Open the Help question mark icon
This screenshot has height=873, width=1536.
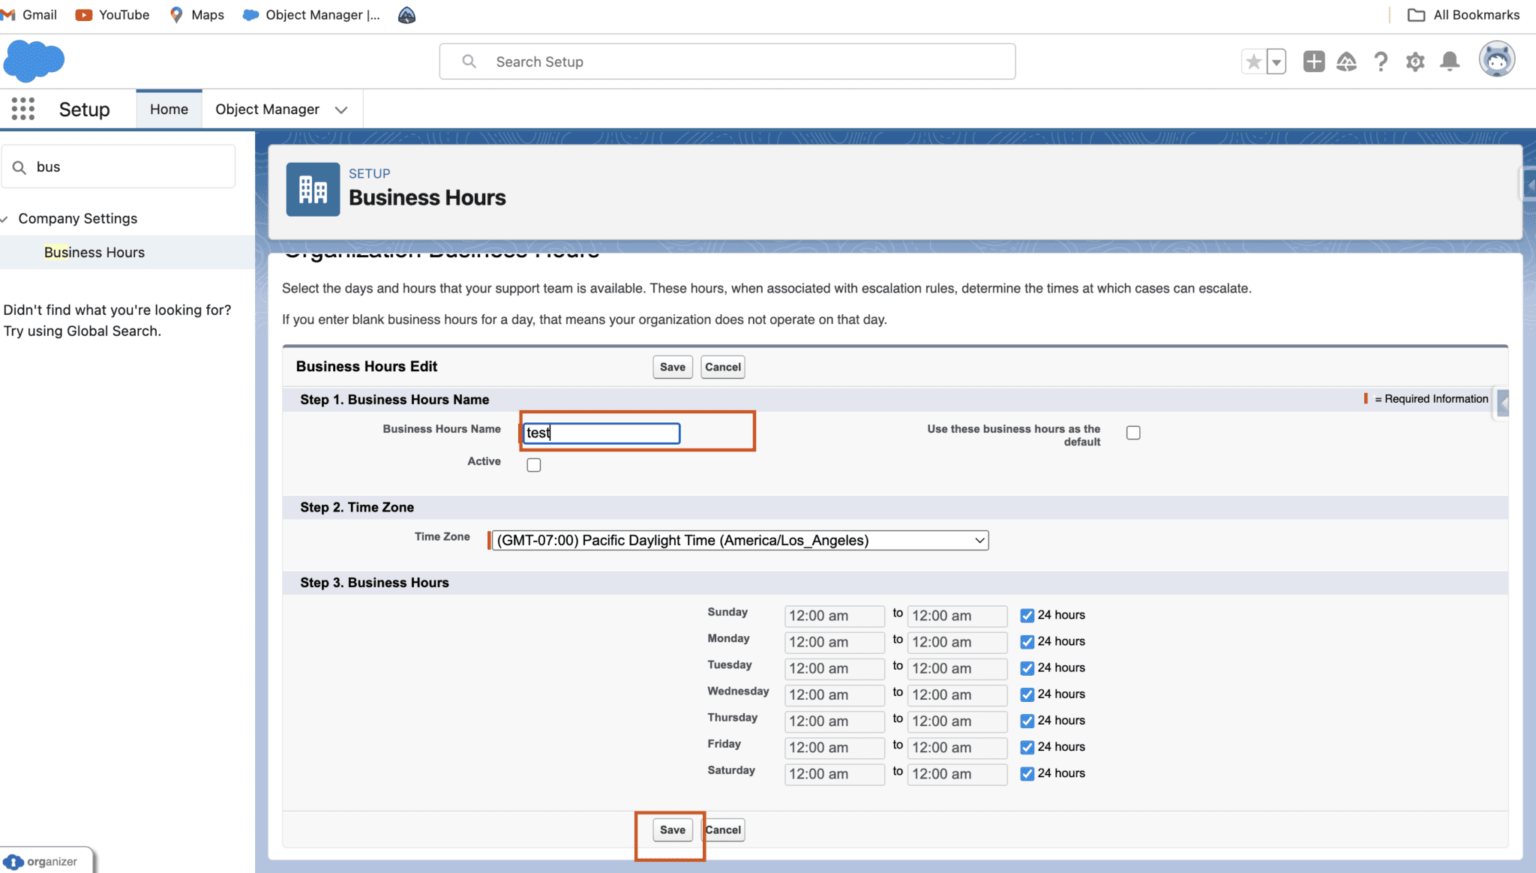[x=1381, y=62]
